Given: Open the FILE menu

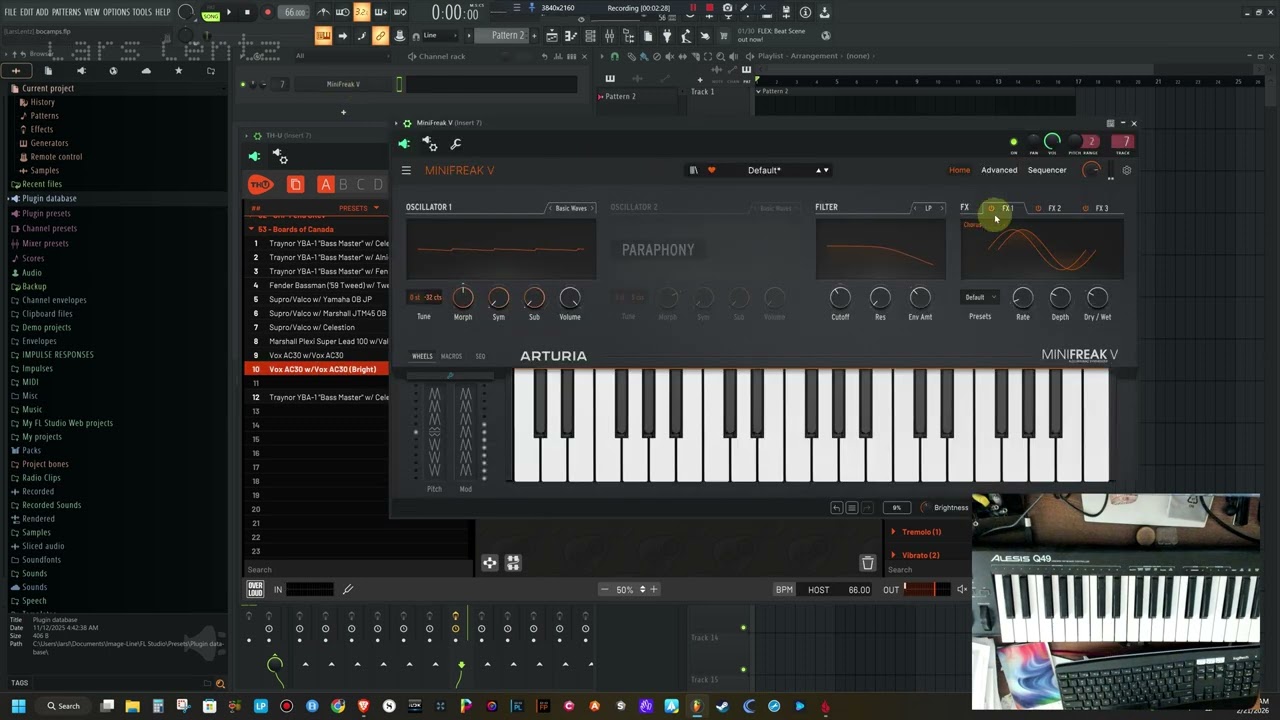Looking at the screenshot, I should [x=10, y=12].
